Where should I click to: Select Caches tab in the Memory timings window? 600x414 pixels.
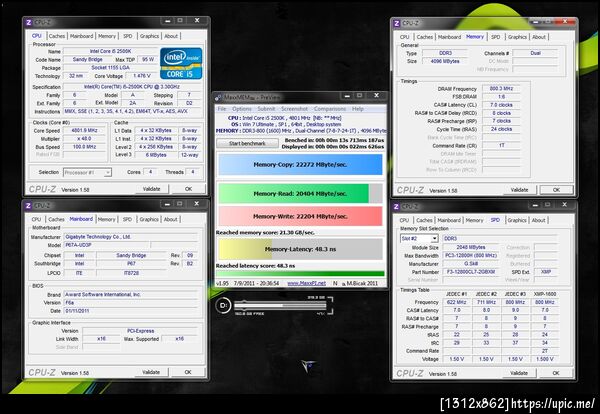pyautogui.click(x=425, y=37)
